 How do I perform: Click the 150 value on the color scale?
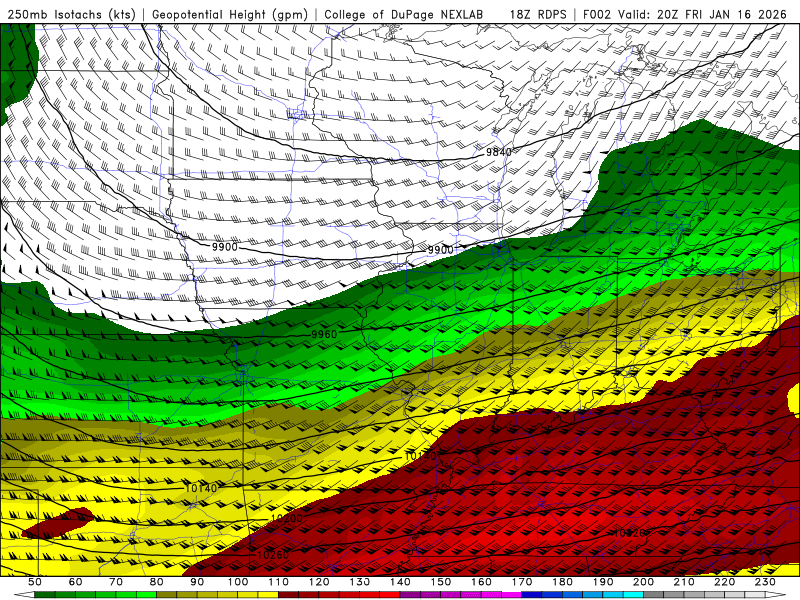pyautogui.click(x=441, y=582)
